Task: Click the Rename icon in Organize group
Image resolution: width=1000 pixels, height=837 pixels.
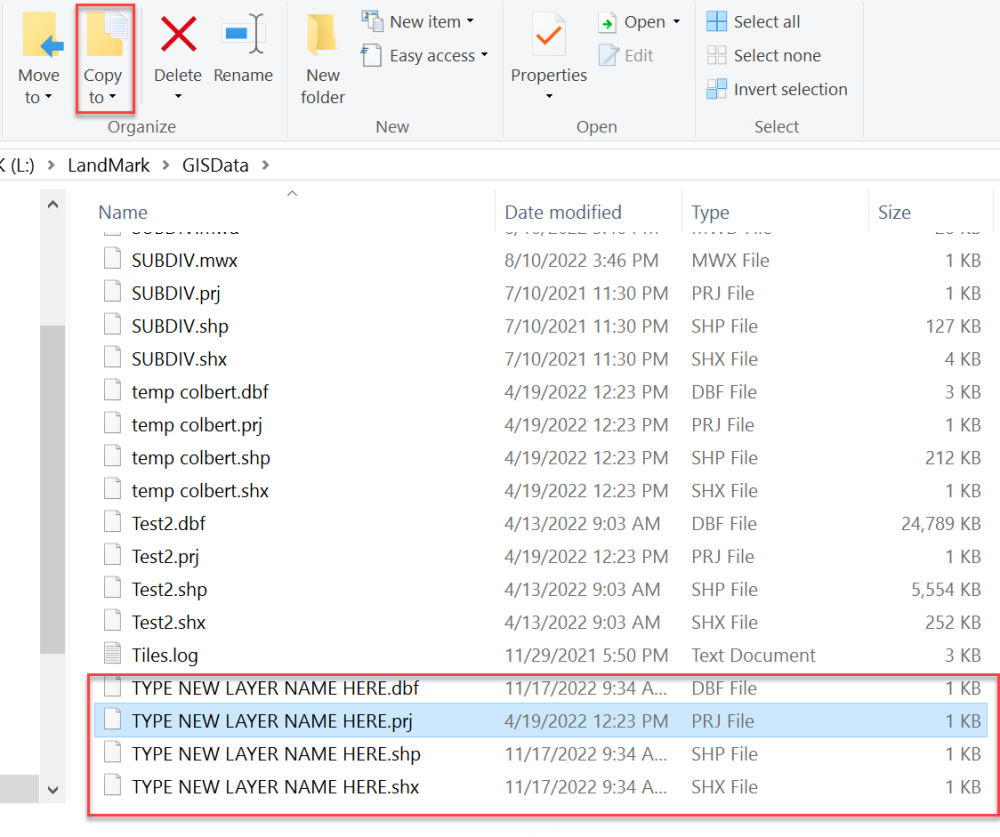Action: (x=243, y=34)
